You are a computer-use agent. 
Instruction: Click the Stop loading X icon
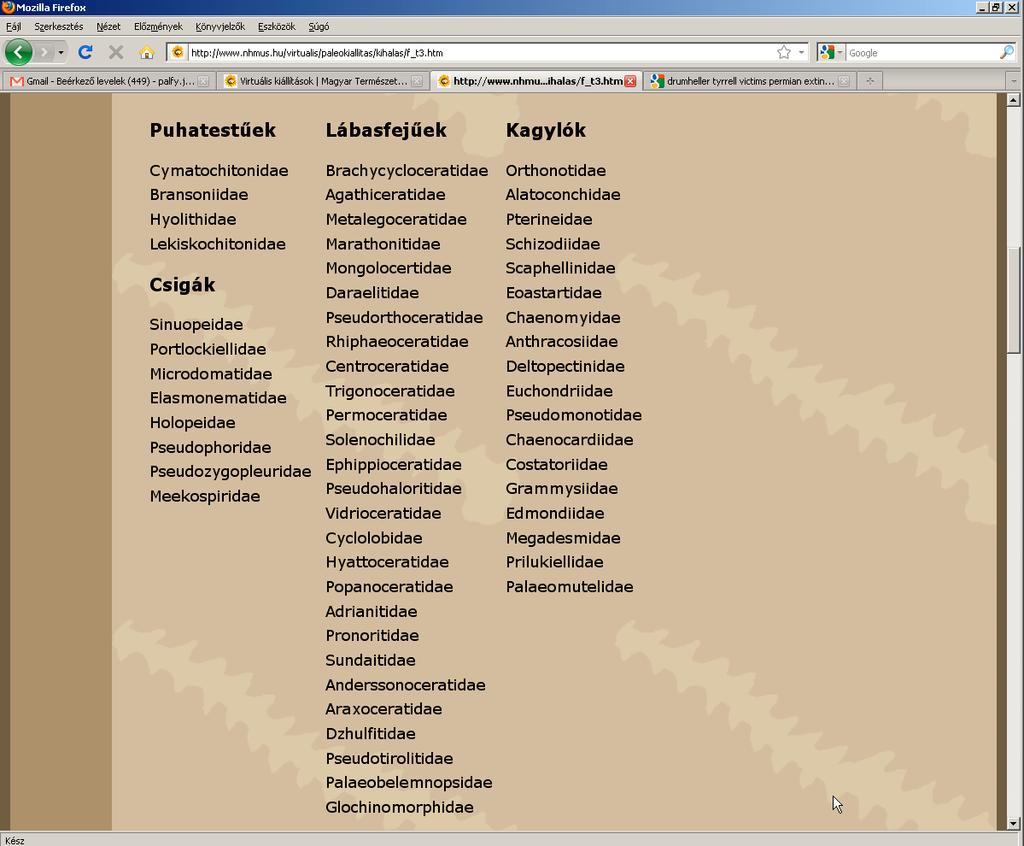[116, 52]
